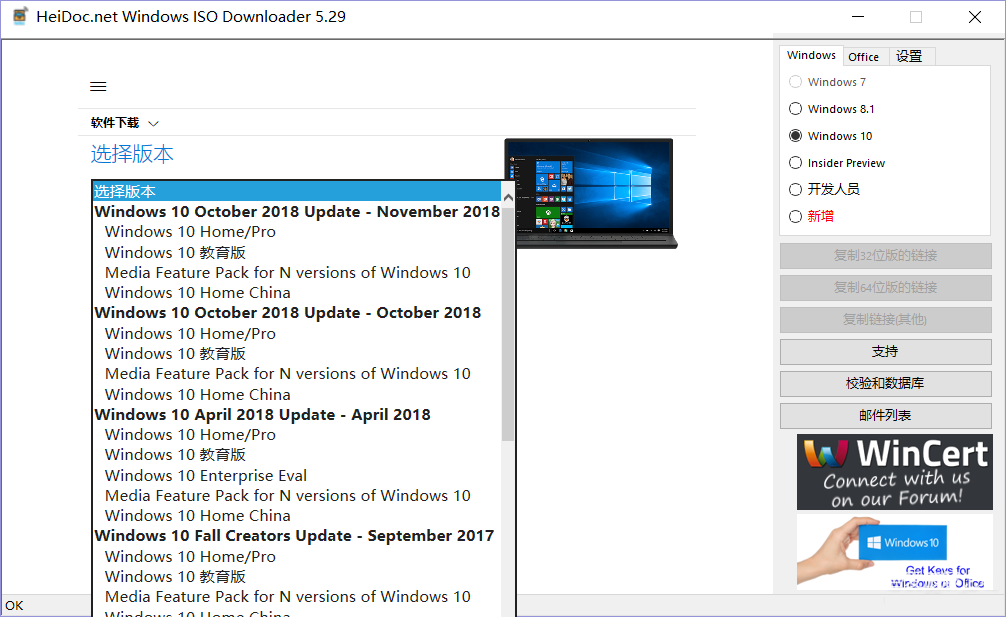Select Windows 10 Home China under April 2018
The image size is (1006, 617).
[197, 515]
